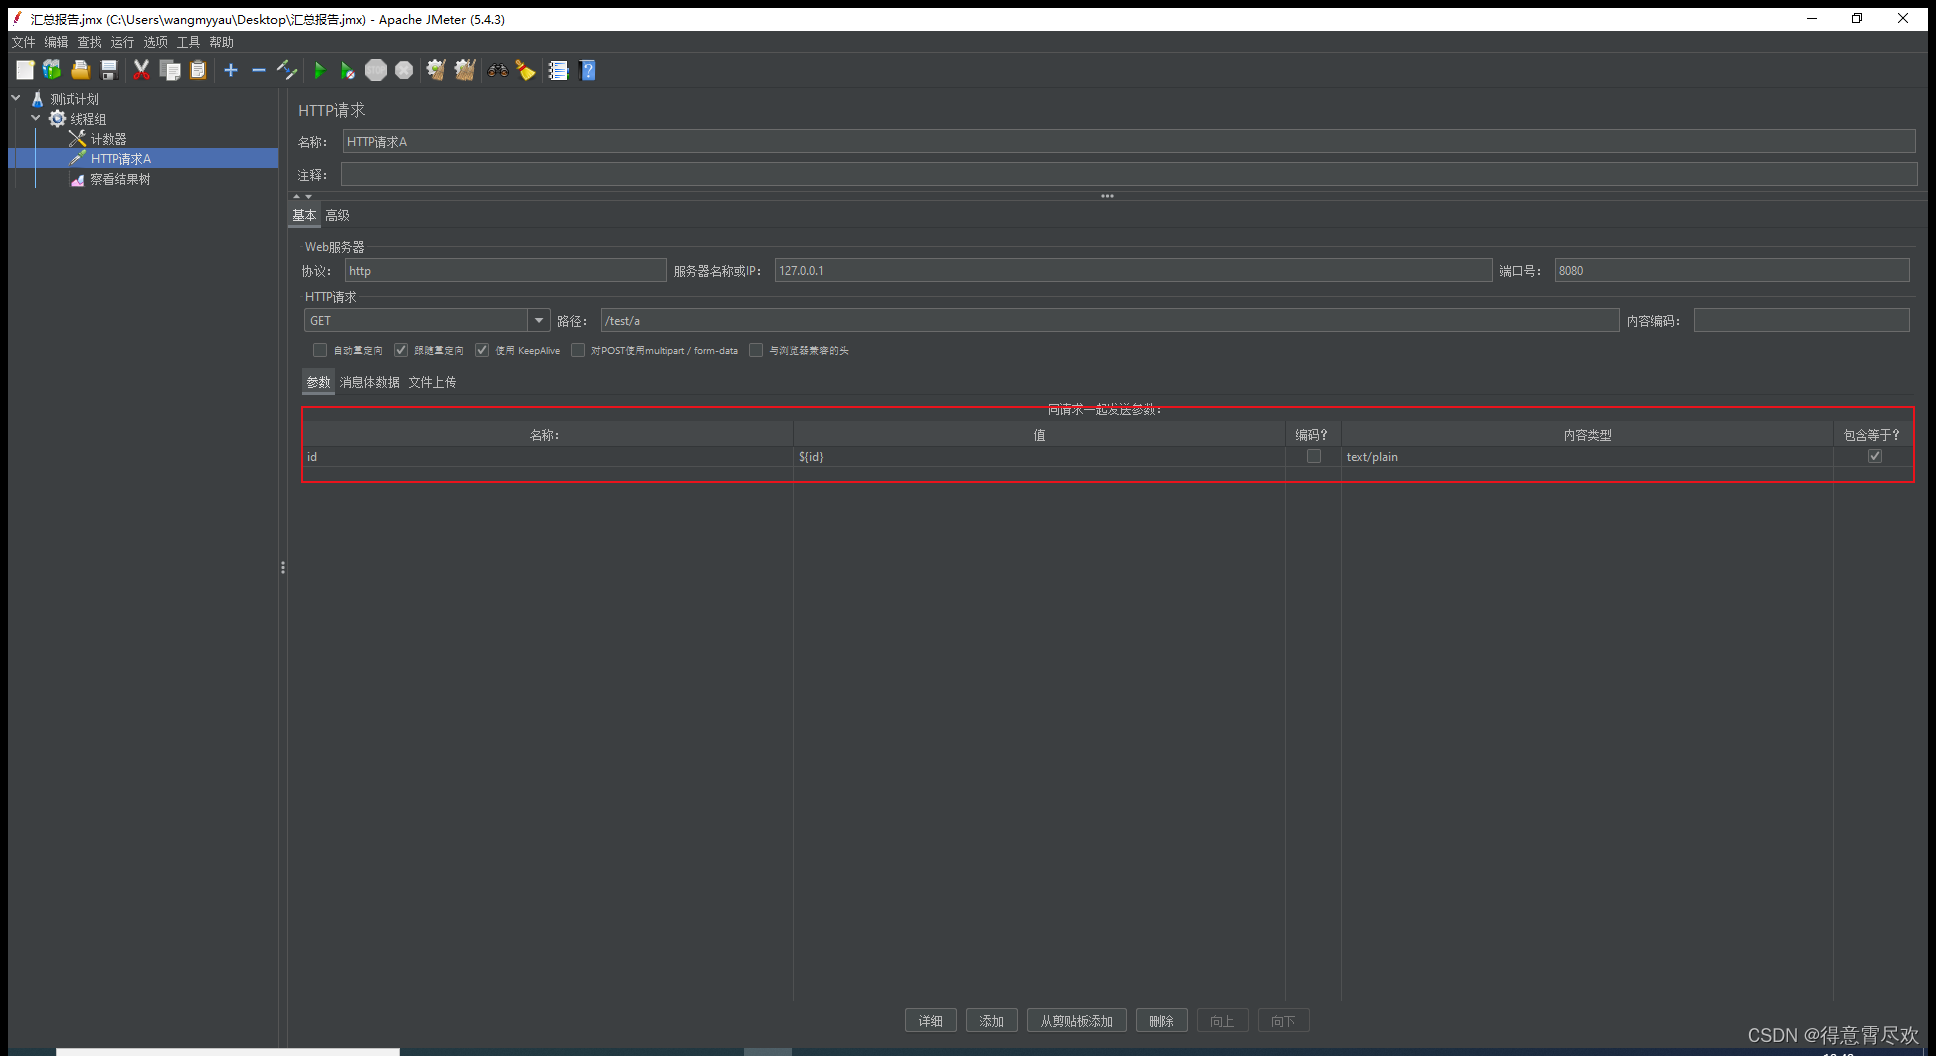Click the Start no pauses icon
The image size is (1936, 1056).
tap(347, 70)
